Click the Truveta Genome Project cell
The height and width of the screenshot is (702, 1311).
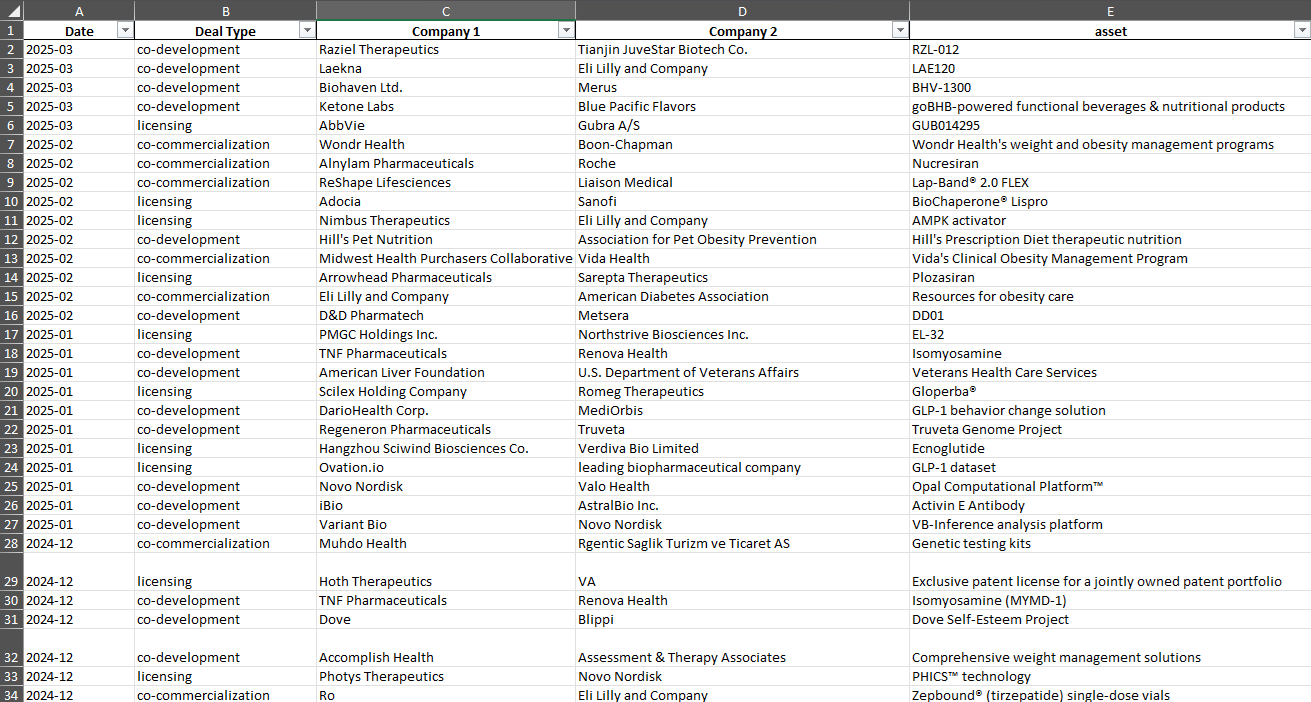click(1110, 430)
